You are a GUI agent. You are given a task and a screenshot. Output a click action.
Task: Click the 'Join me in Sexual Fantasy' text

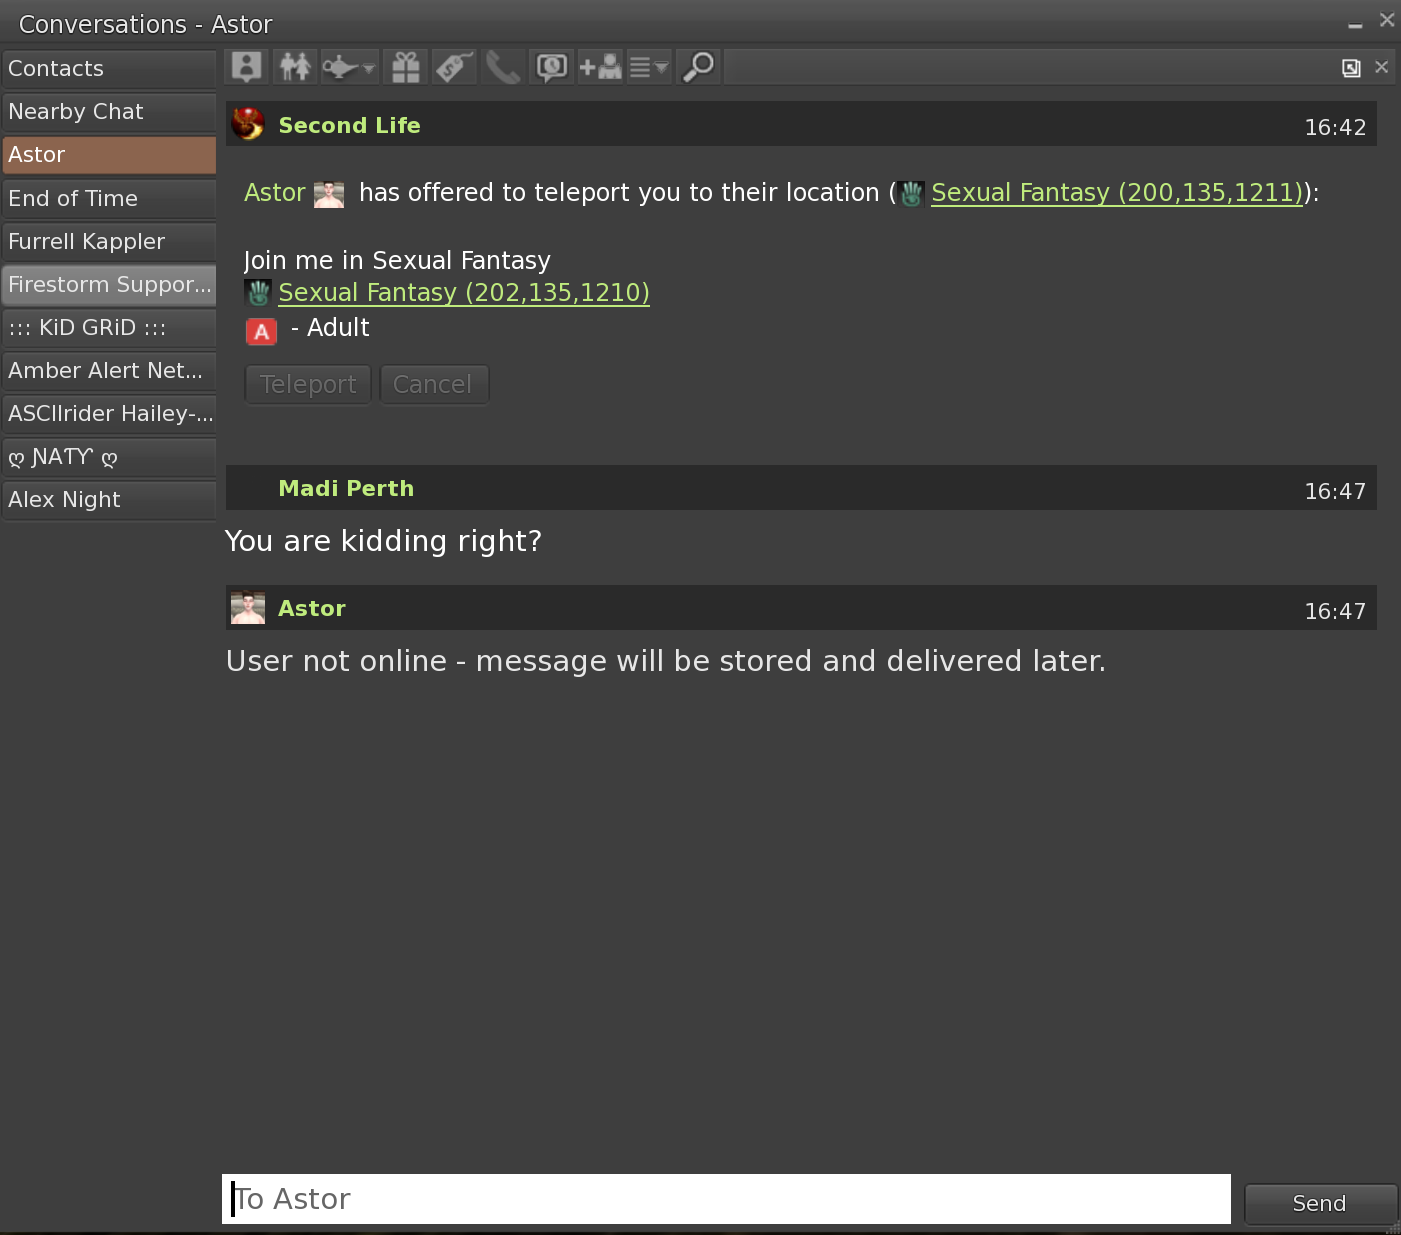(397, 260)
